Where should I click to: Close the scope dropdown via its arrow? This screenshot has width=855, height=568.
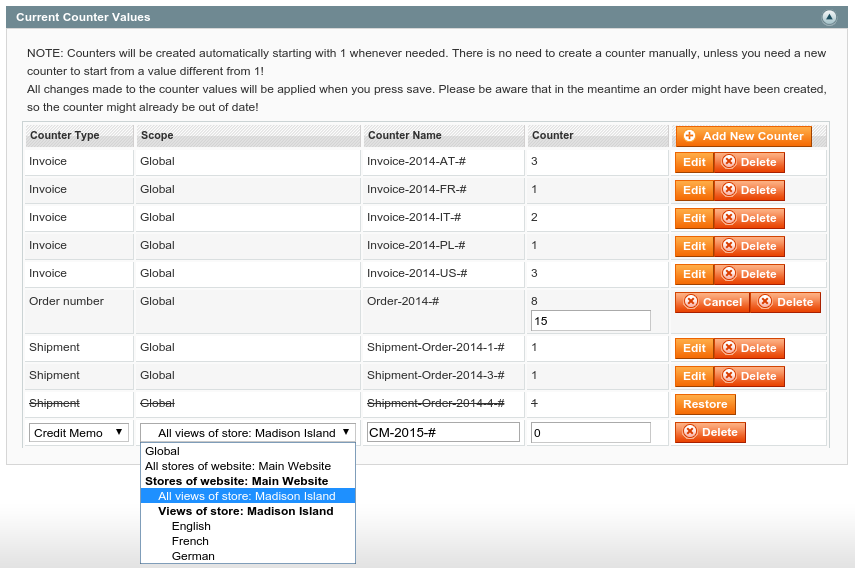[x=346, y=432]
